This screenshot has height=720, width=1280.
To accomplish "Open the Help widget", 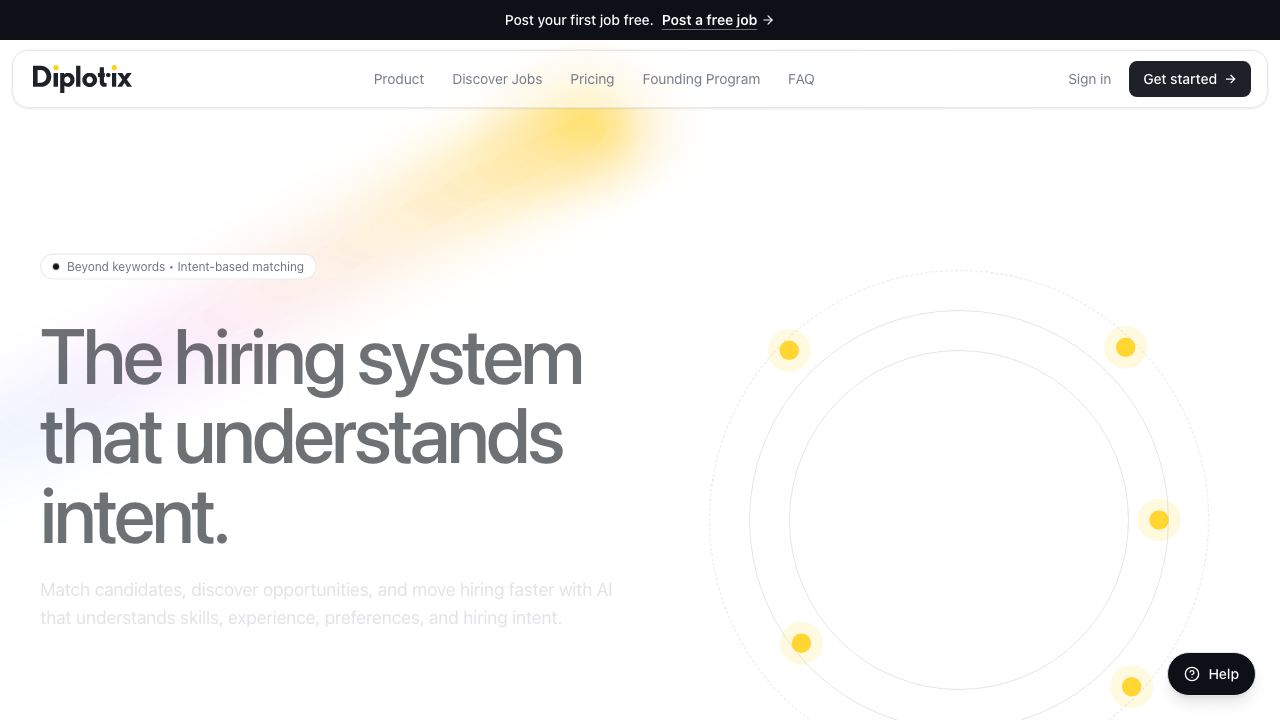I will [1211, 674].
